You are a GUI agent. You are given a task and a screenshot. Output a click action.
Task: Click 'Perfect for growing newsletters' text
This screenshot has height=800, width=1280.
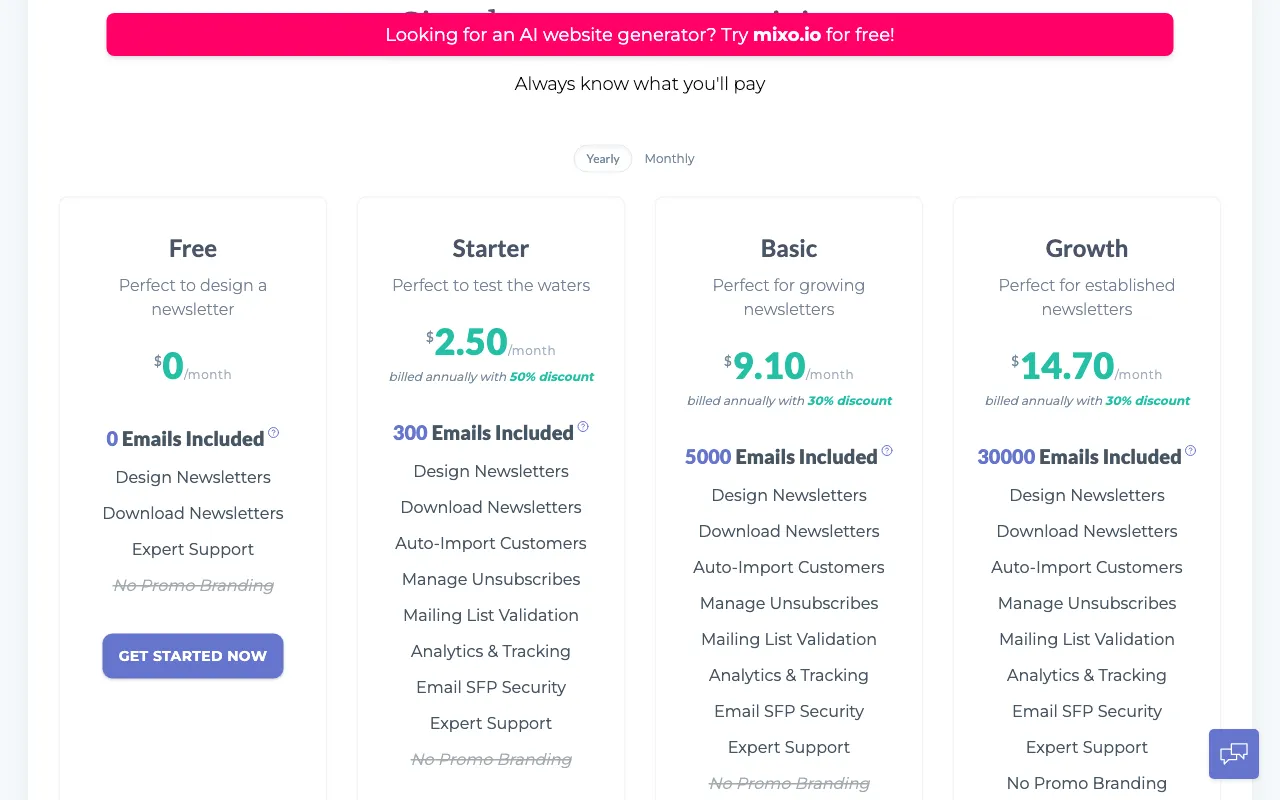coord(789,297)
